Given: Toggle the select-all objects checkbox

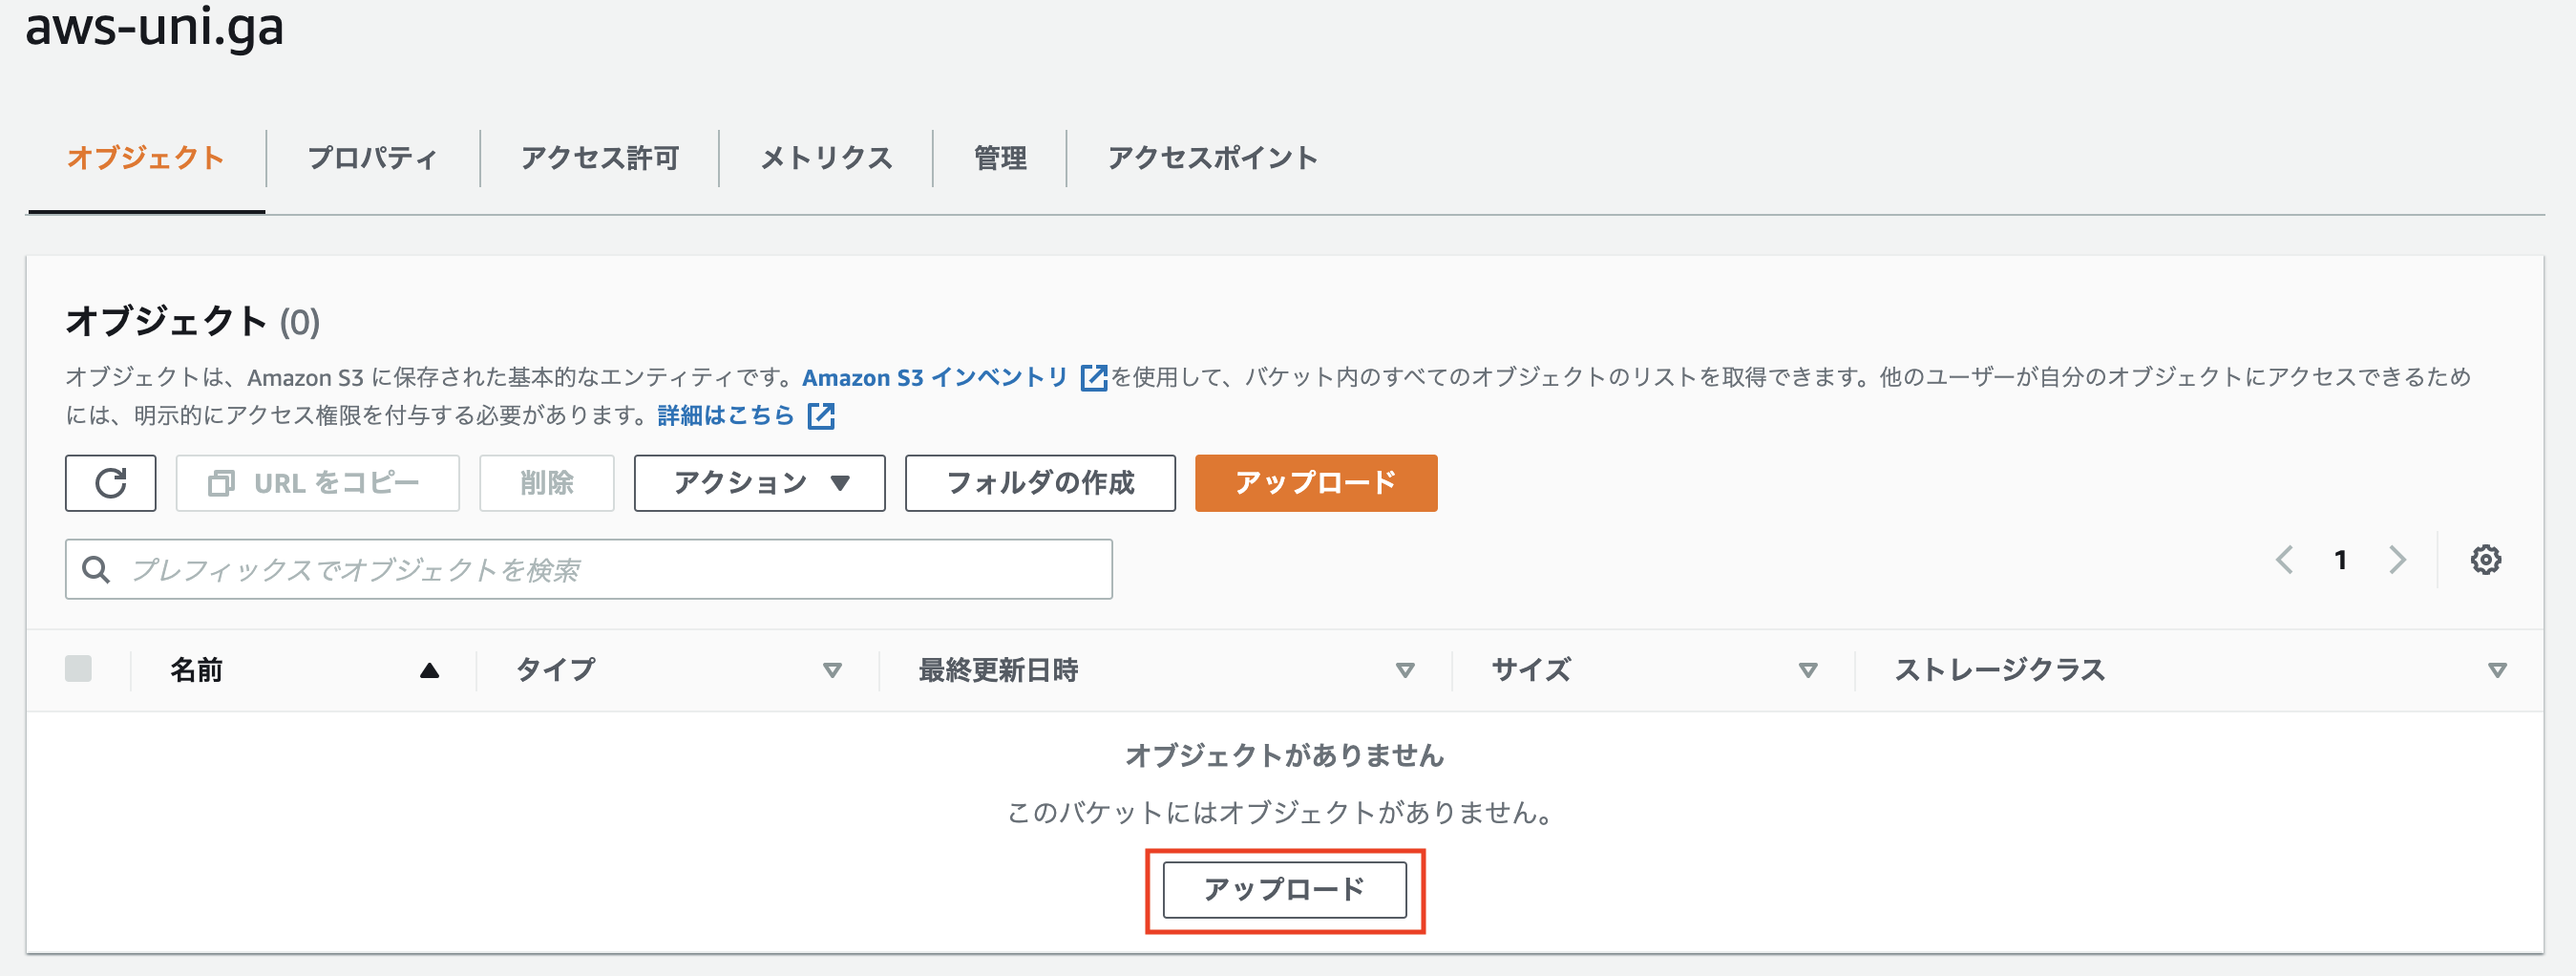Looking at the screenshot, I should tap(79, 668).
